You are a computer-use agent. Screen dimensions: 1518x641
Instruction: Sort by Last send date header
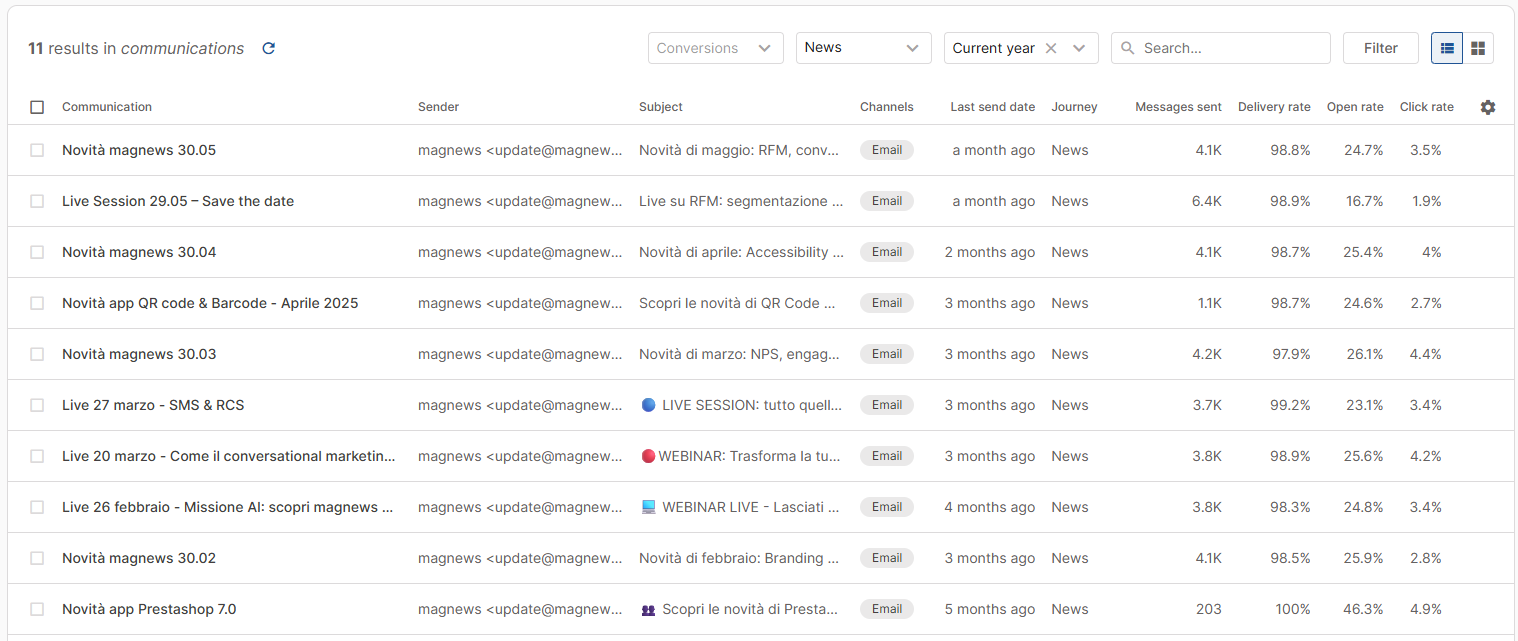992,107
